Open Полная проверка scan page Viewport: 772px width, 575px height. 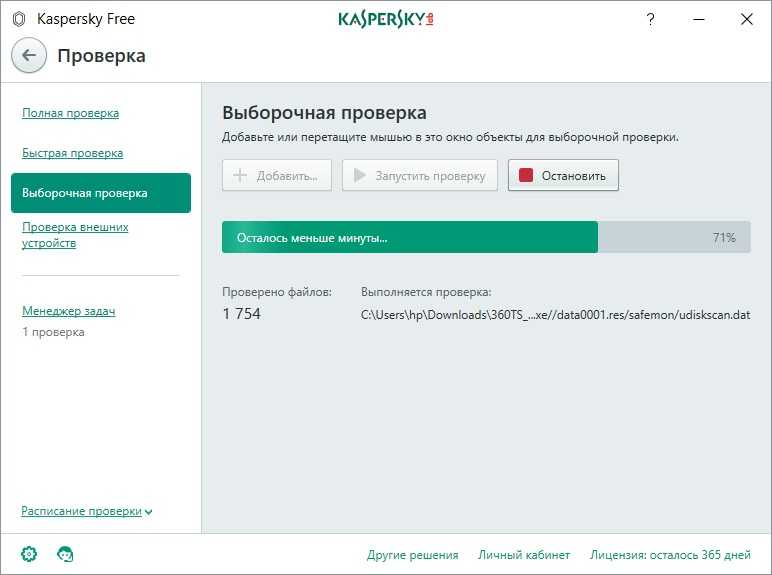[x=70, y=113]
